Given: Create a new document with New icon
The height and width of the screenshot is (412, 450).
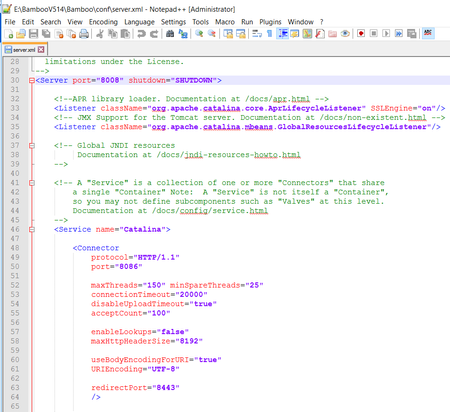Looking at the screenshot, I should [x=9, y=34].
